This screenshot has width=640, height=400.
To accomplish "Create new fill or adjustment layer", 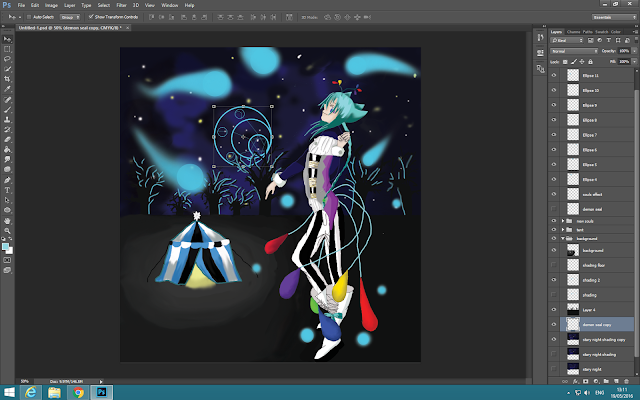I will pos(596,381).
